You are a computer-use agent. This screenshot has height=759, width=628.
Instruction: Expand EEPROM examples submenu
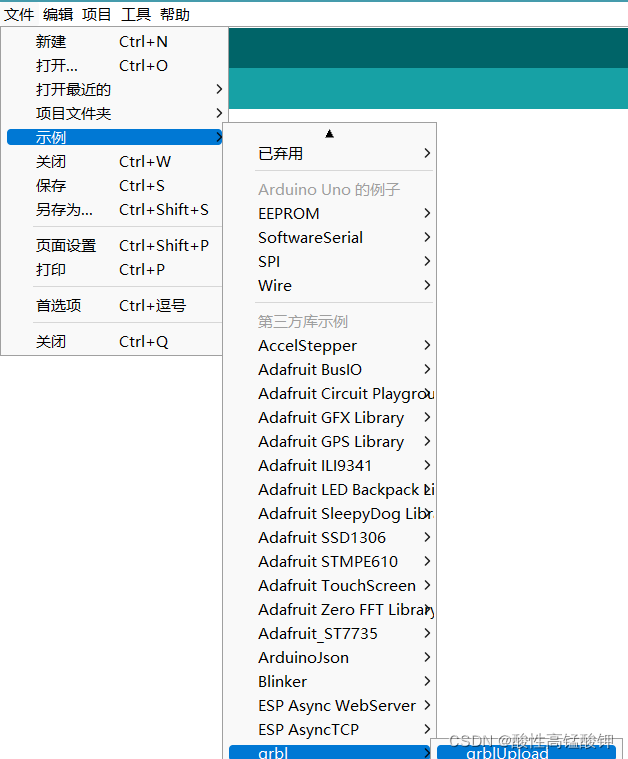(x=331, y=213)
